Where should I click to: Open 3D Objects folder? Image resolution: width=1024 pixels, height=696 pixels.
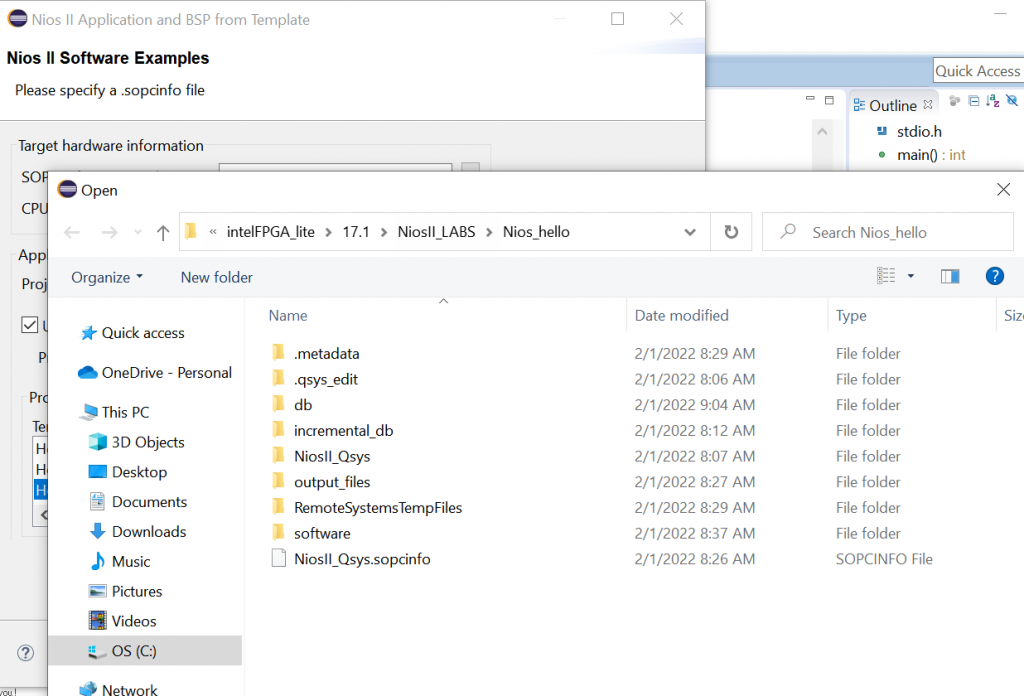tap(148, 442)
